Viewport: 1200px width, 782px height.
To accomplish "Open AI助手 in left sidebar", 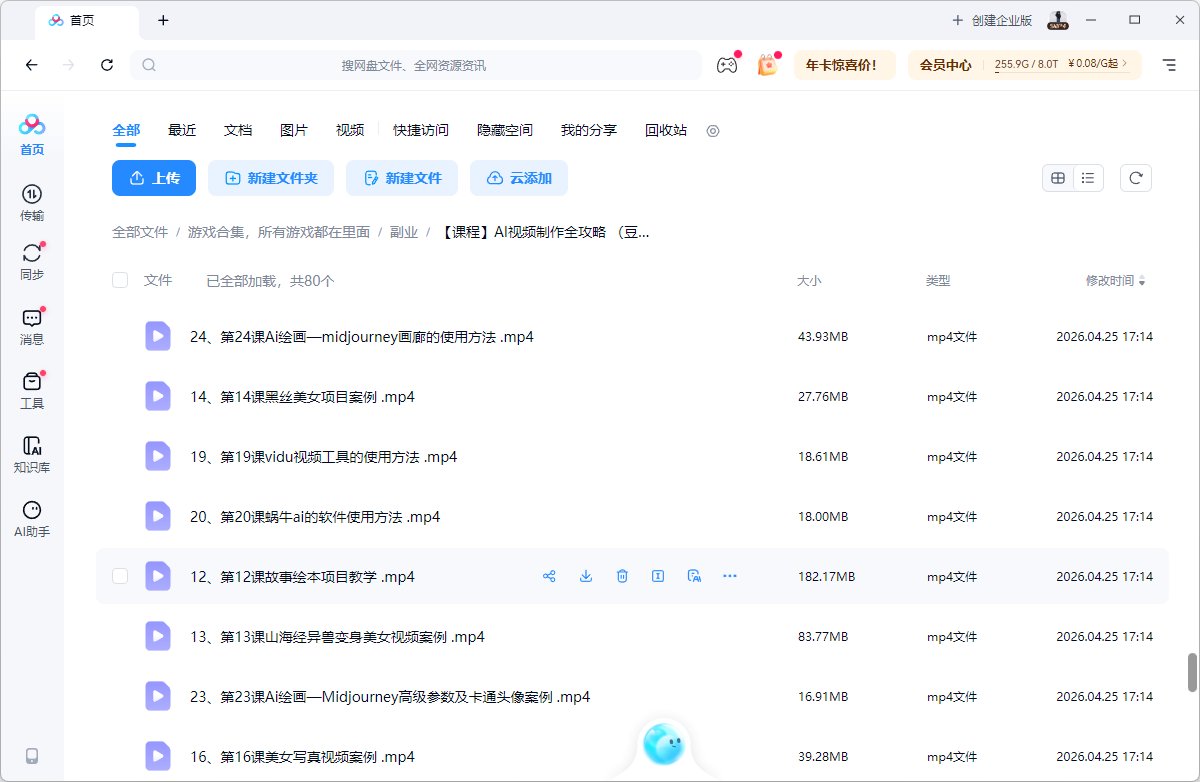I will (32, 518).
